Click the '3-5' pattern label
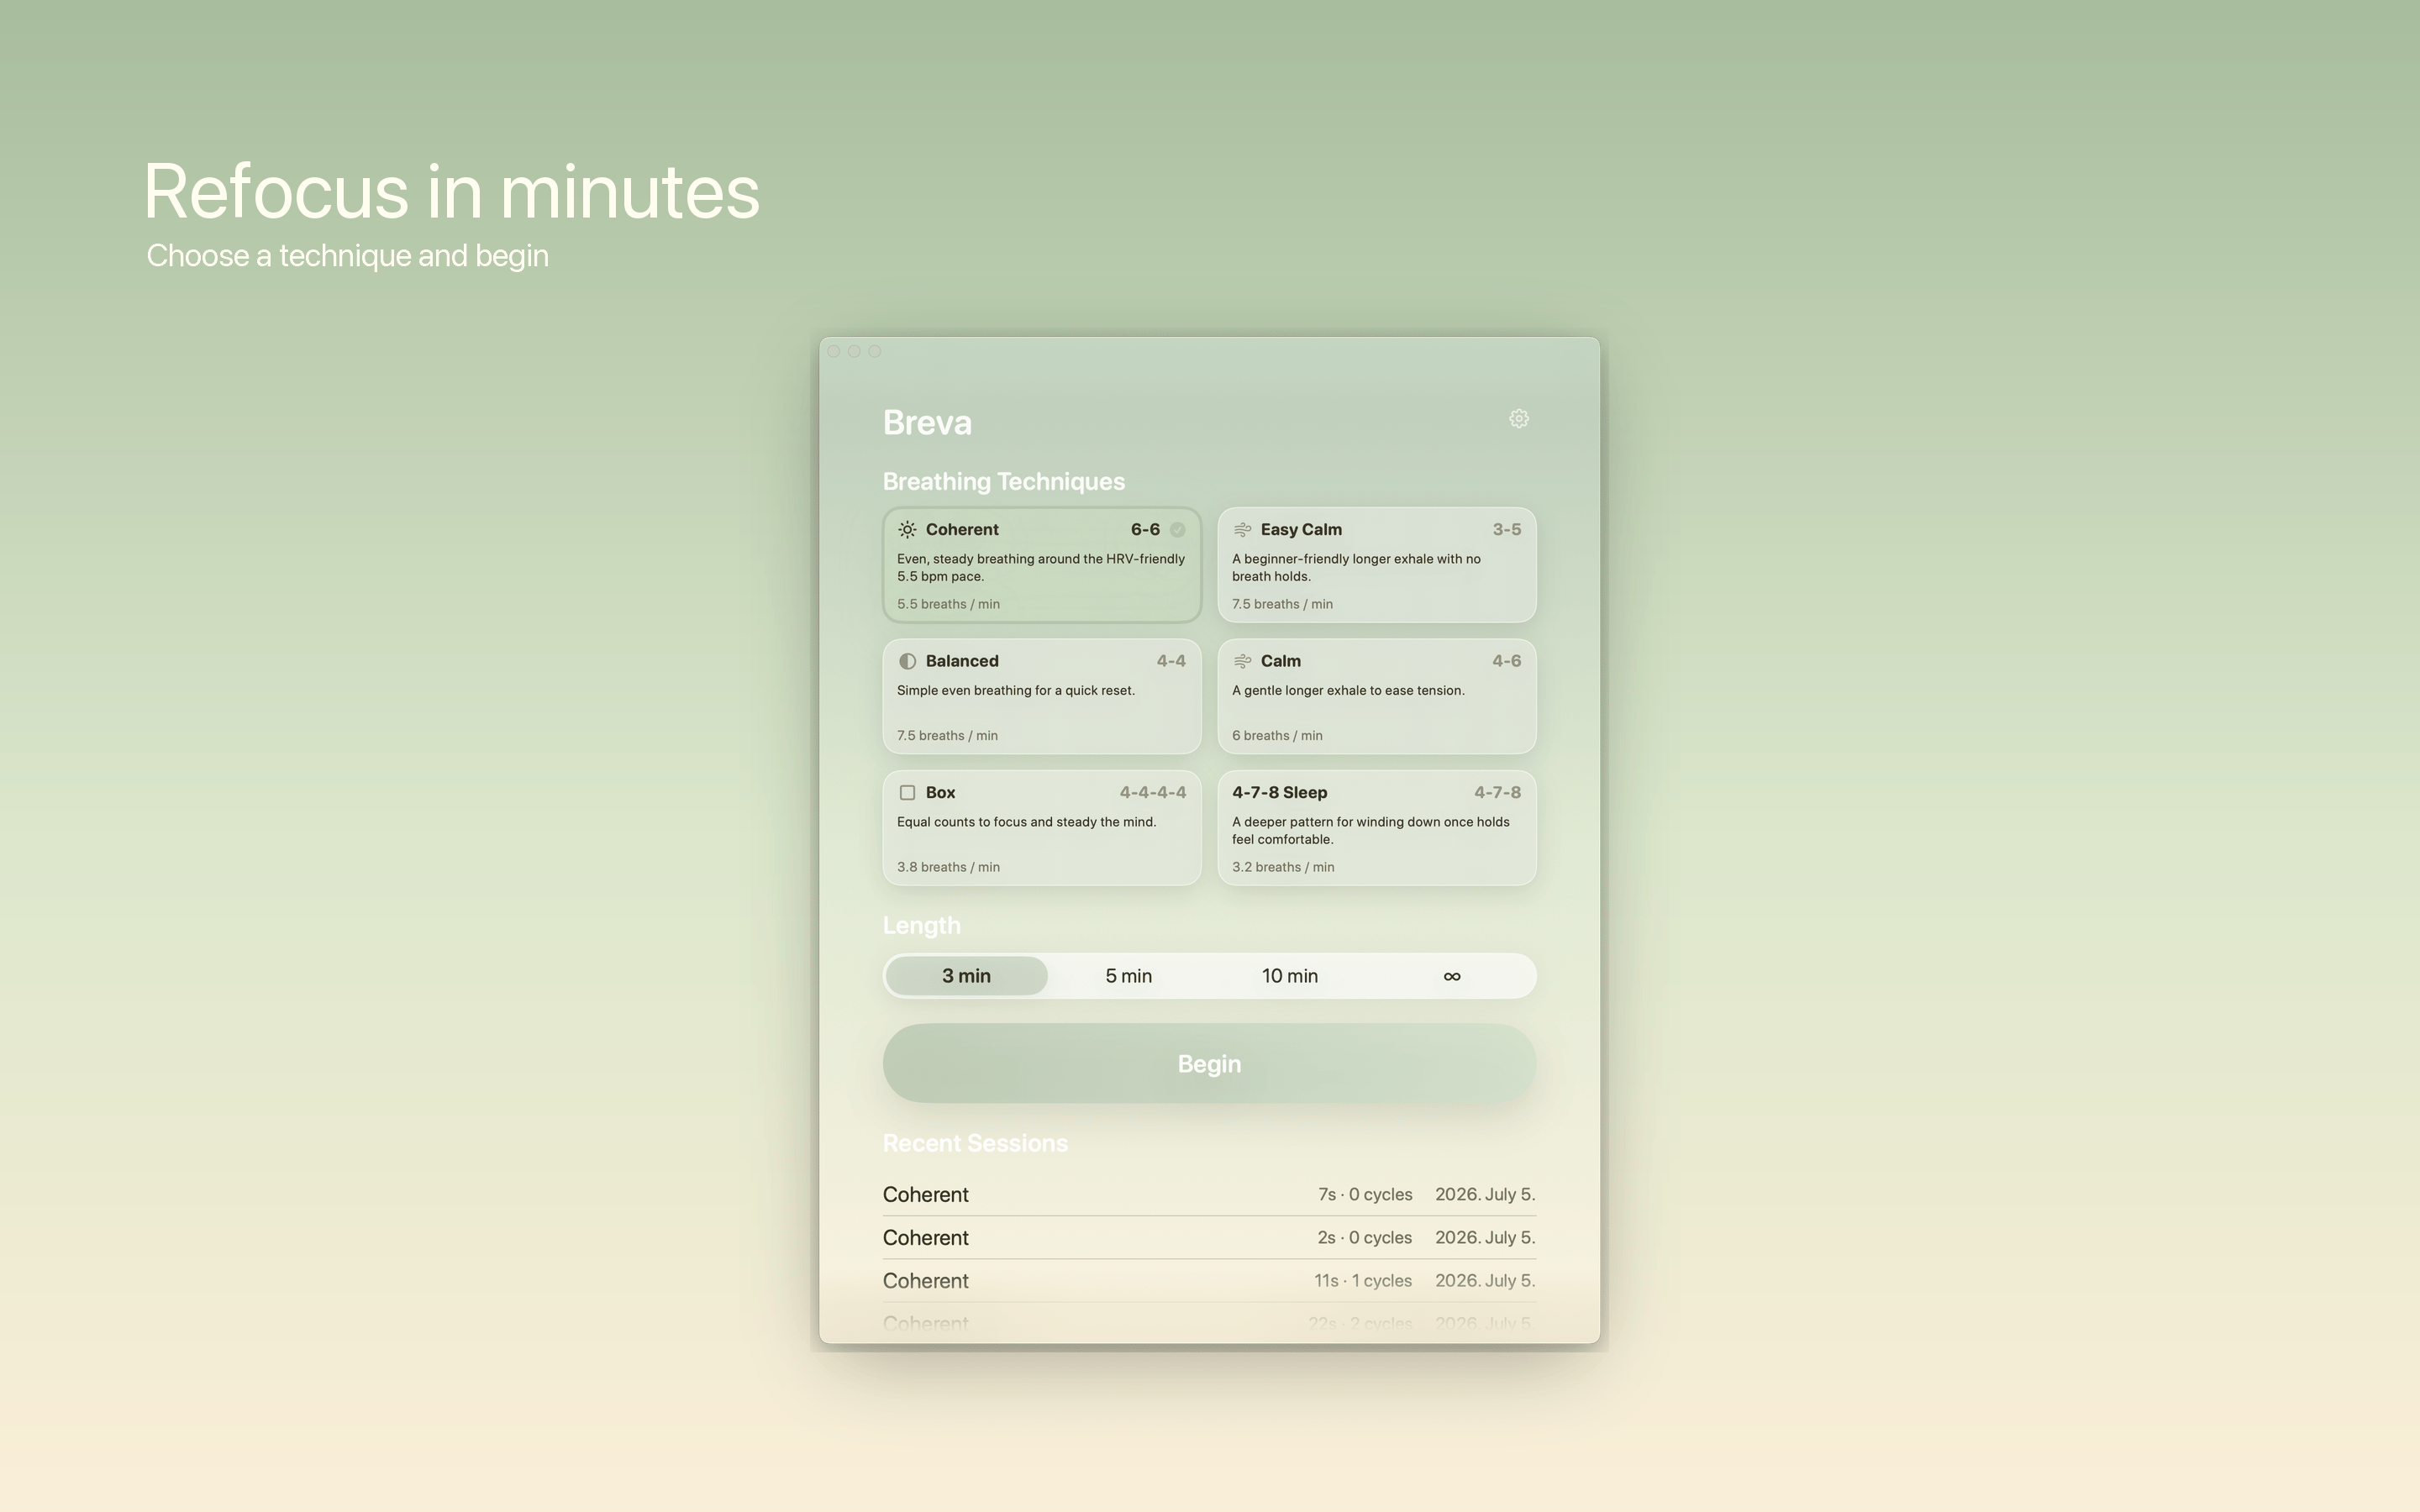The image size is (2420, 1512). pos(1507,530)
